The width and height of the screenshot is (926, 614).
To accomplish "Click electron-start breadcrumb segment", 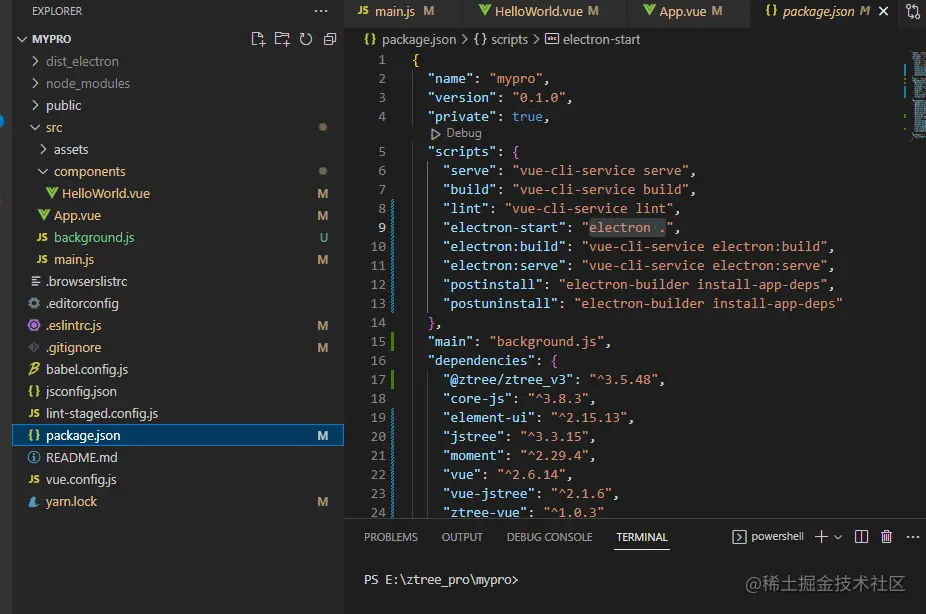I will [x=601, y=40].
